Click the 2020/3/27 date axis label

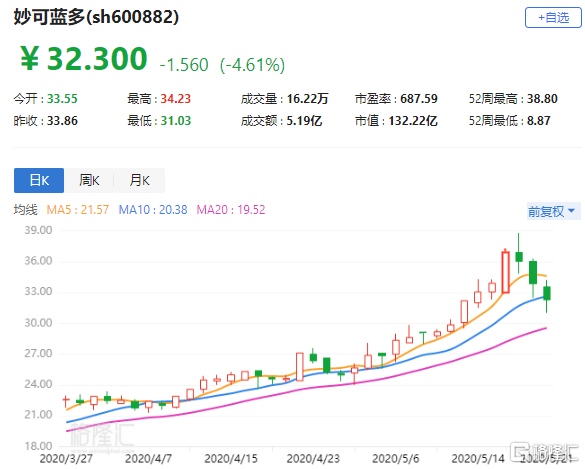[66, 459]
